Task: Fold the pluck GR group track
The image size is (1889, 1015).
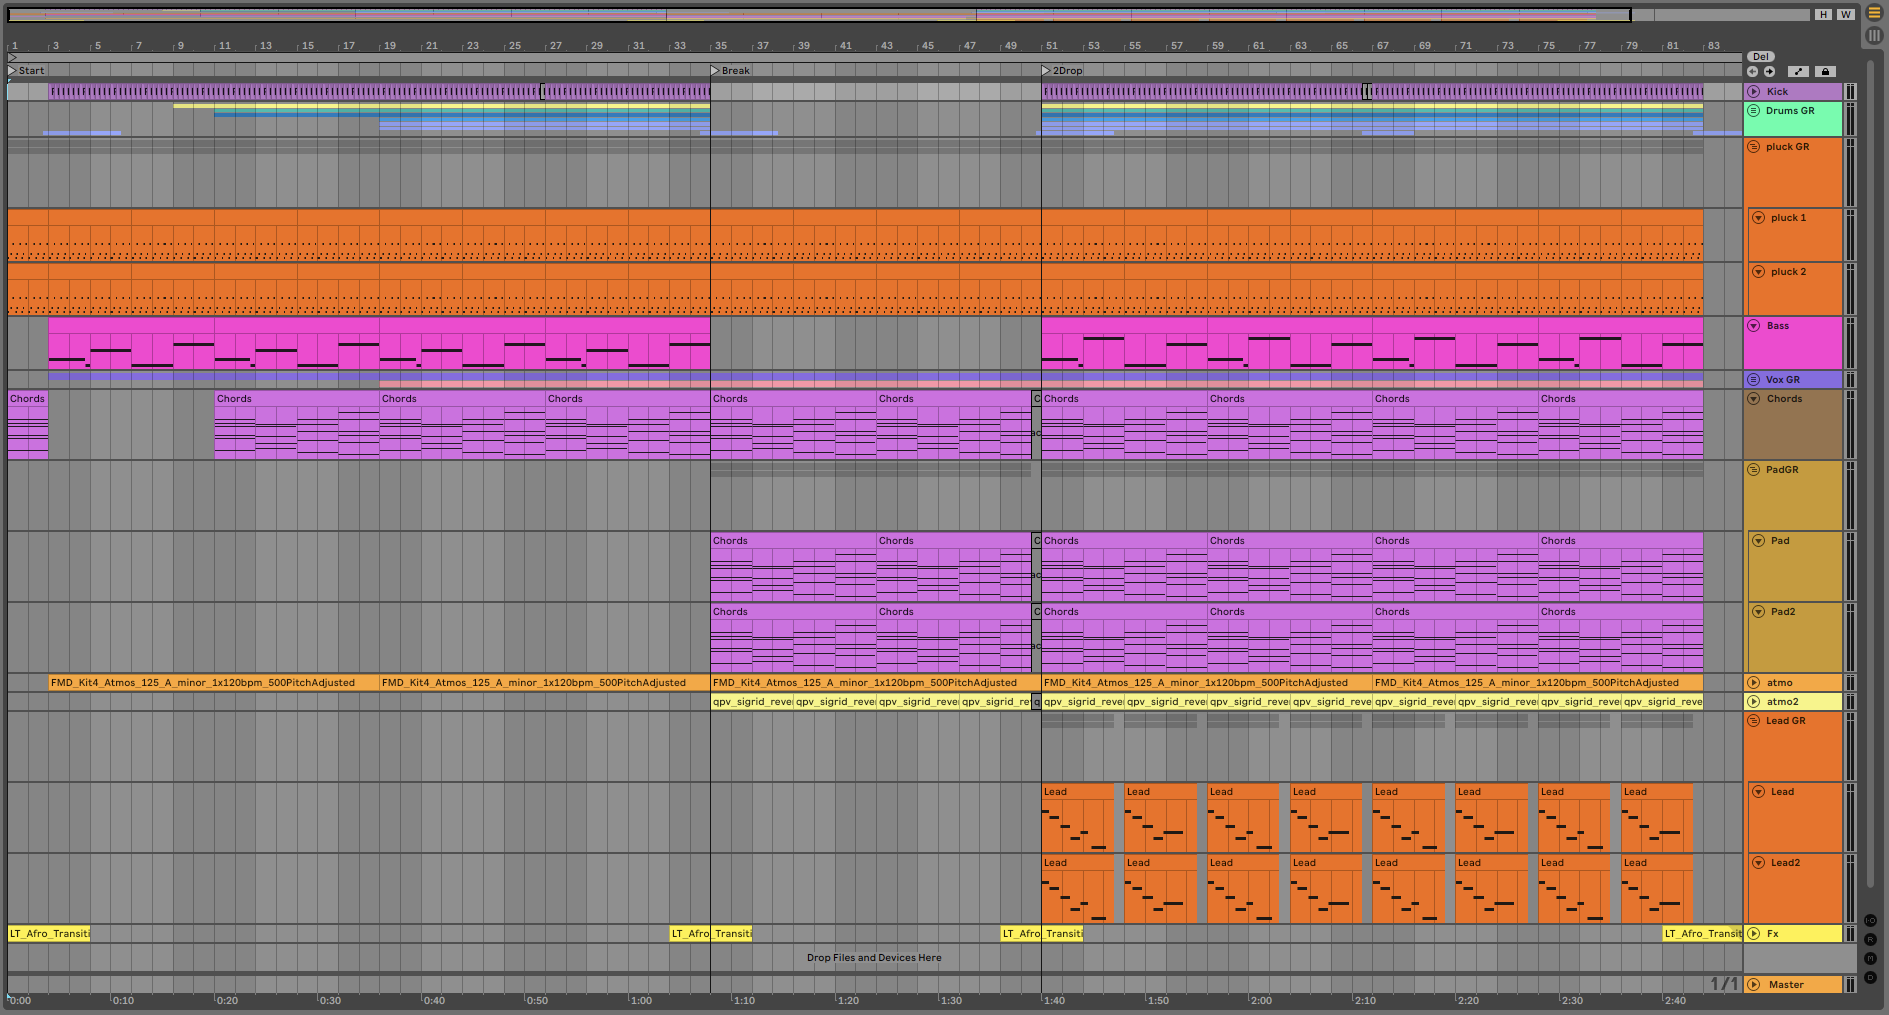Action: [1754, 146]
